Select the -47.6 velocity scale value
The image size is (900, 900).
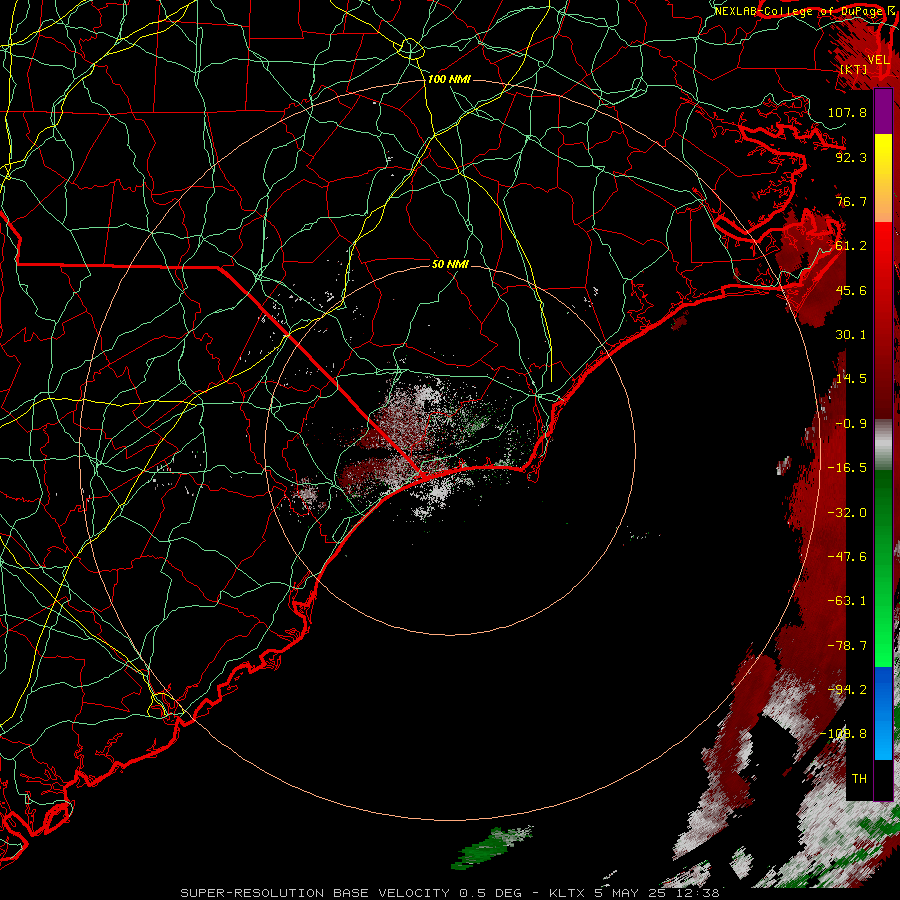point(847,557)
